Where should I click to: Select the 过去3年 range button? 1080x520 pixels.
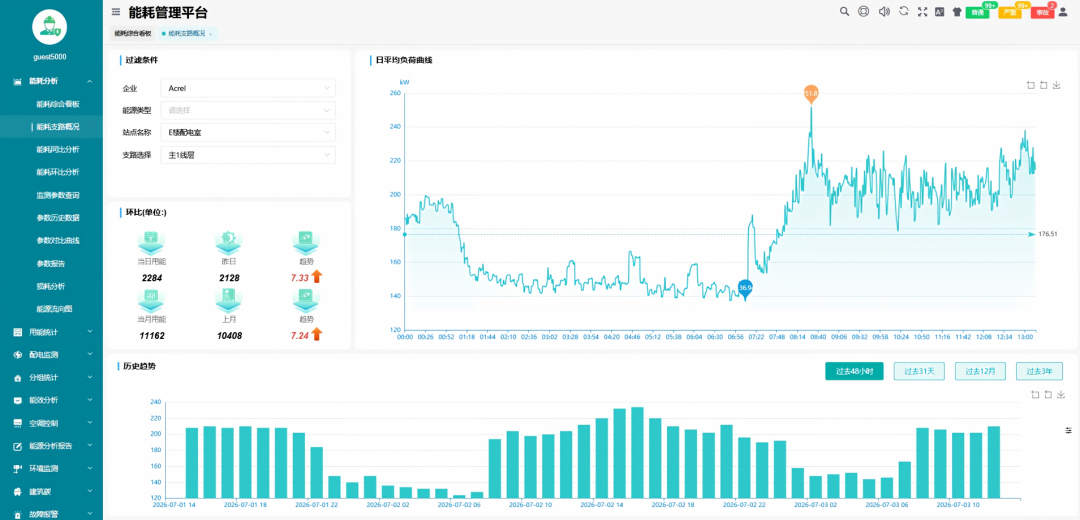point(1039,371)
